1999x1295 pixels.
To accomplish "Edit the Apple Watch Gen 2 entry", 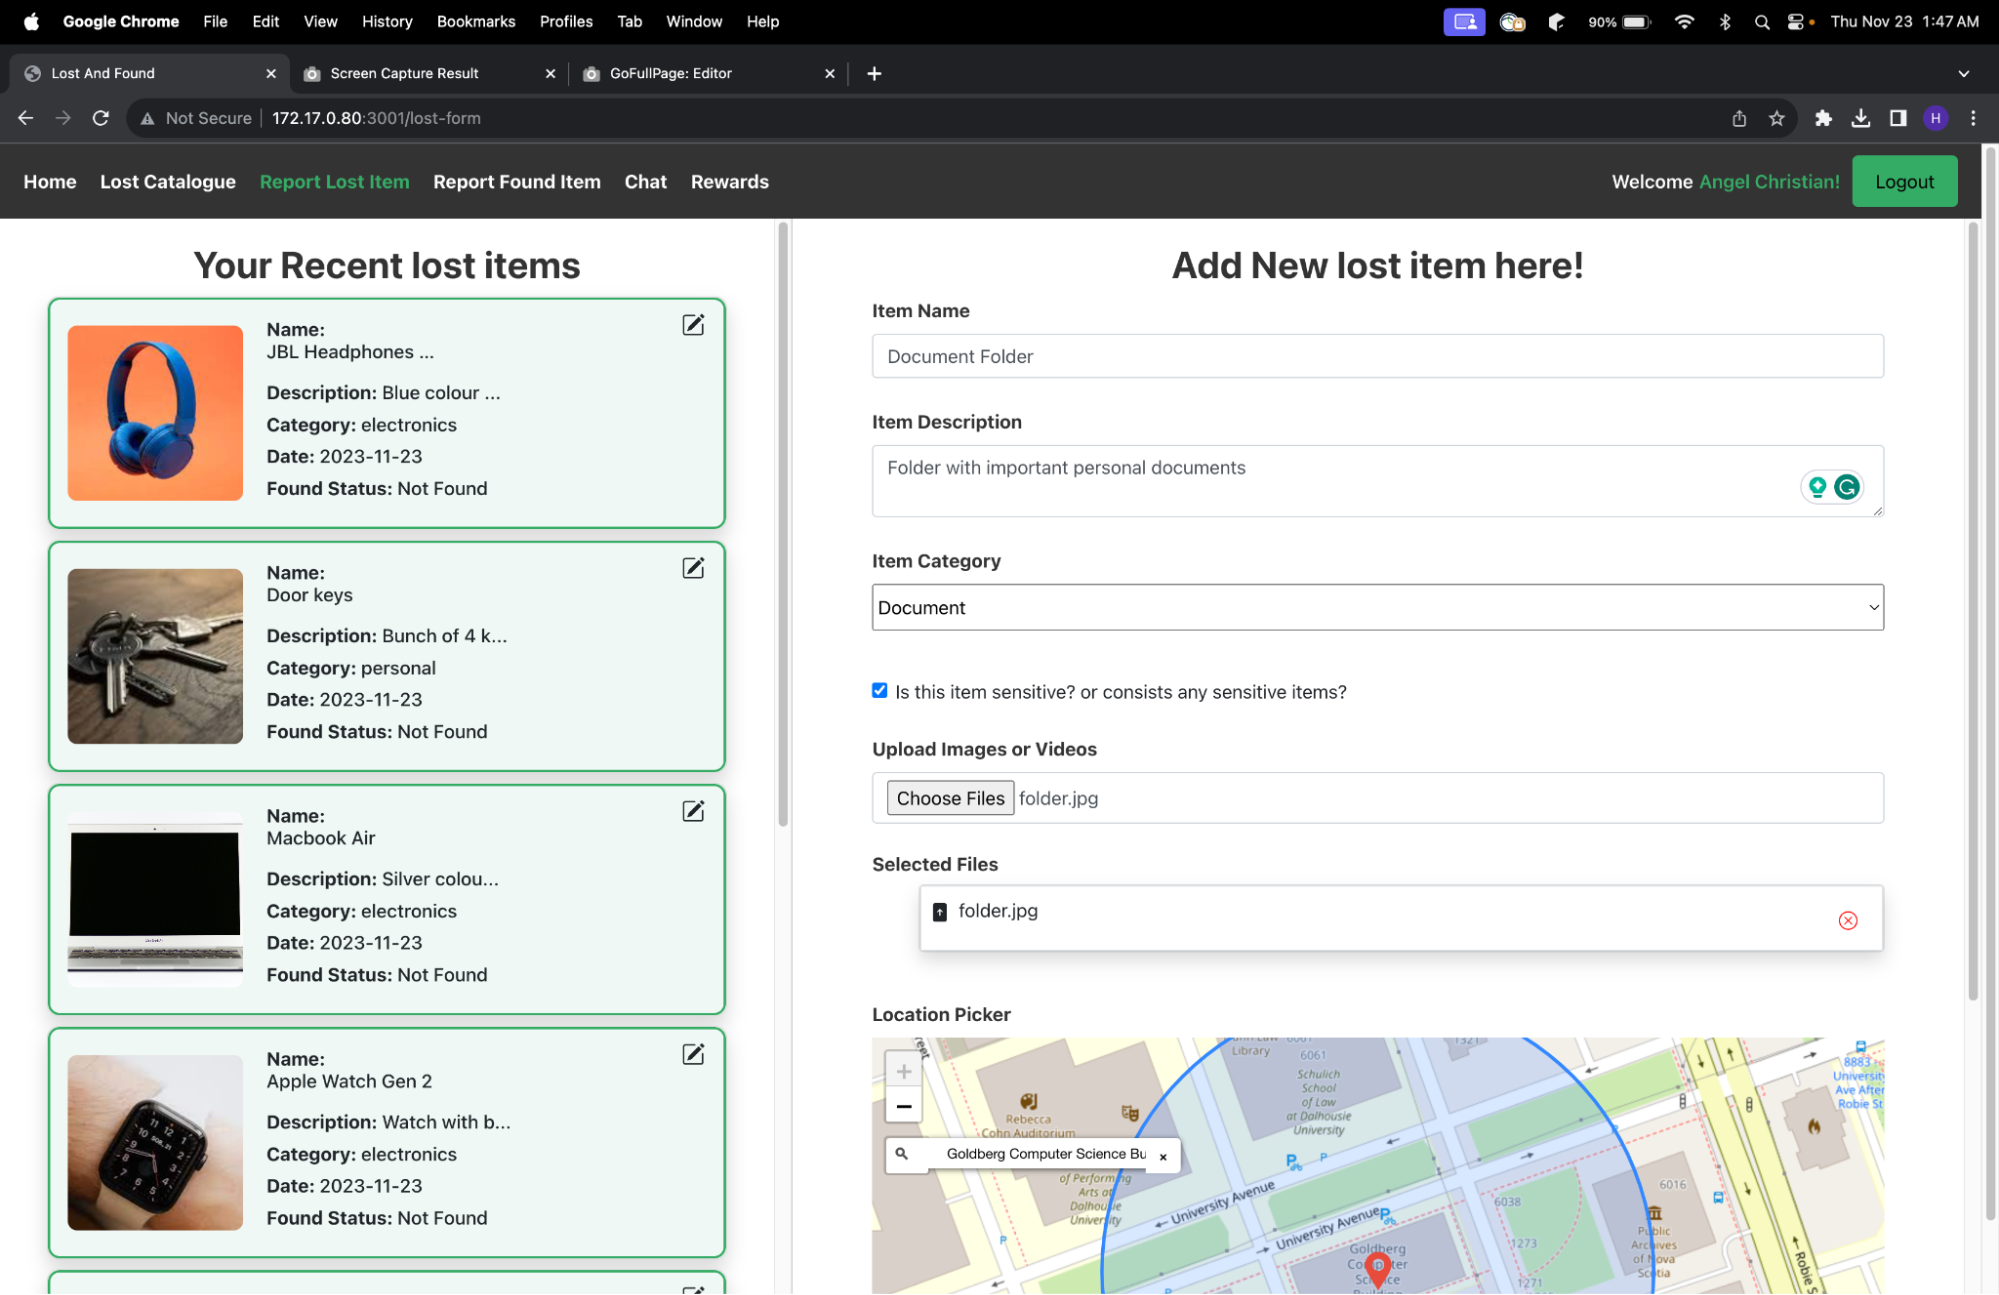I will 693,1054.
